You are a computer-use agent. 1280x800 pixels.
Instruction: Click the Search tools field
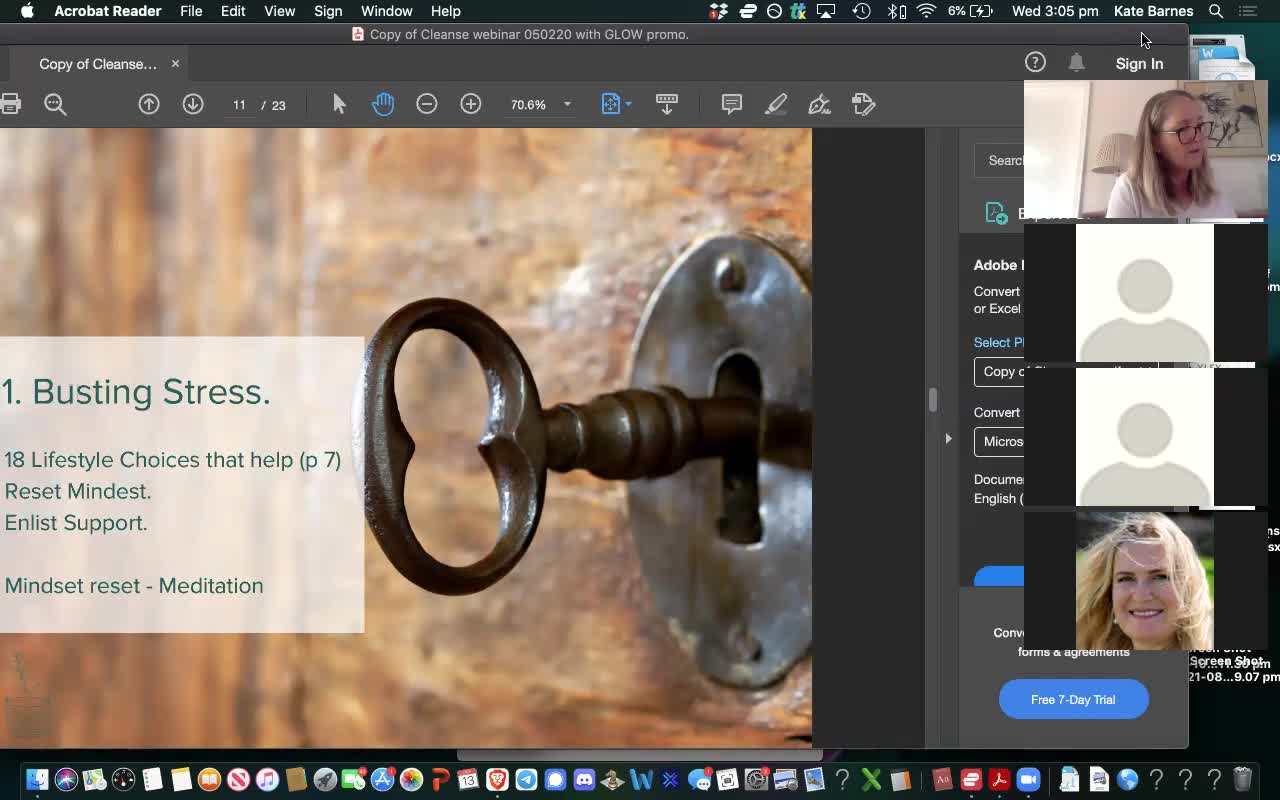(1000, 160)
